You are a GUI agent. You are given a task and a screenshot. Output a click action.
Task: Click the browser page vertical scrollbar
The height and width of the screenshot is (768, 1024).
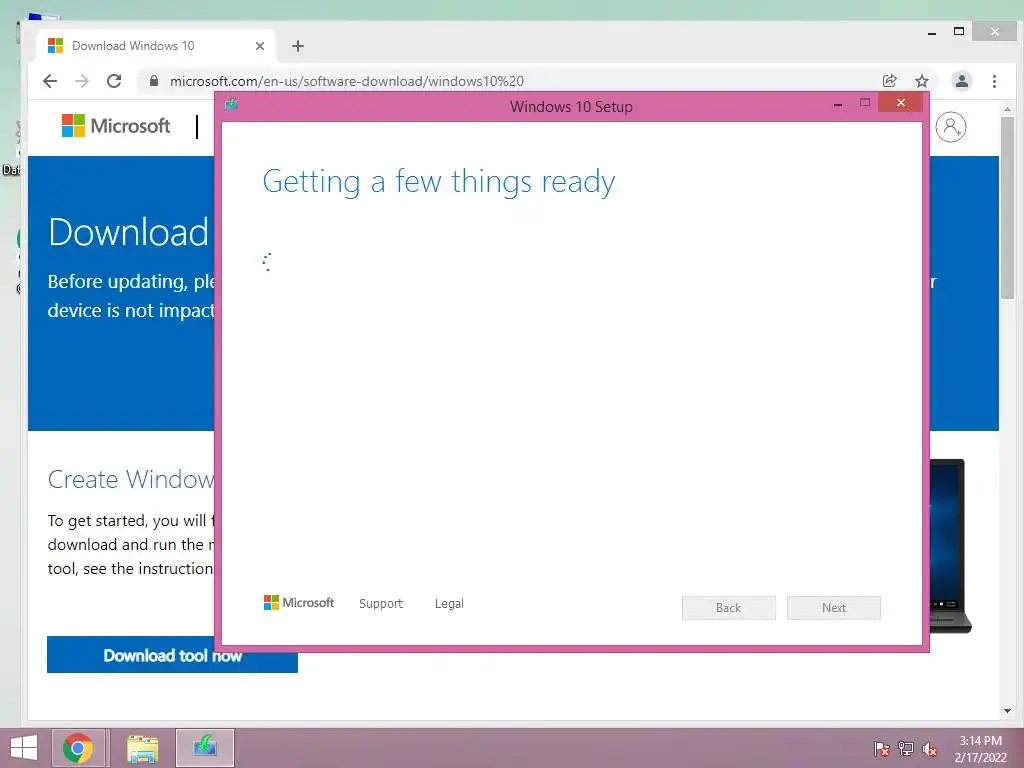[1007, 208]
